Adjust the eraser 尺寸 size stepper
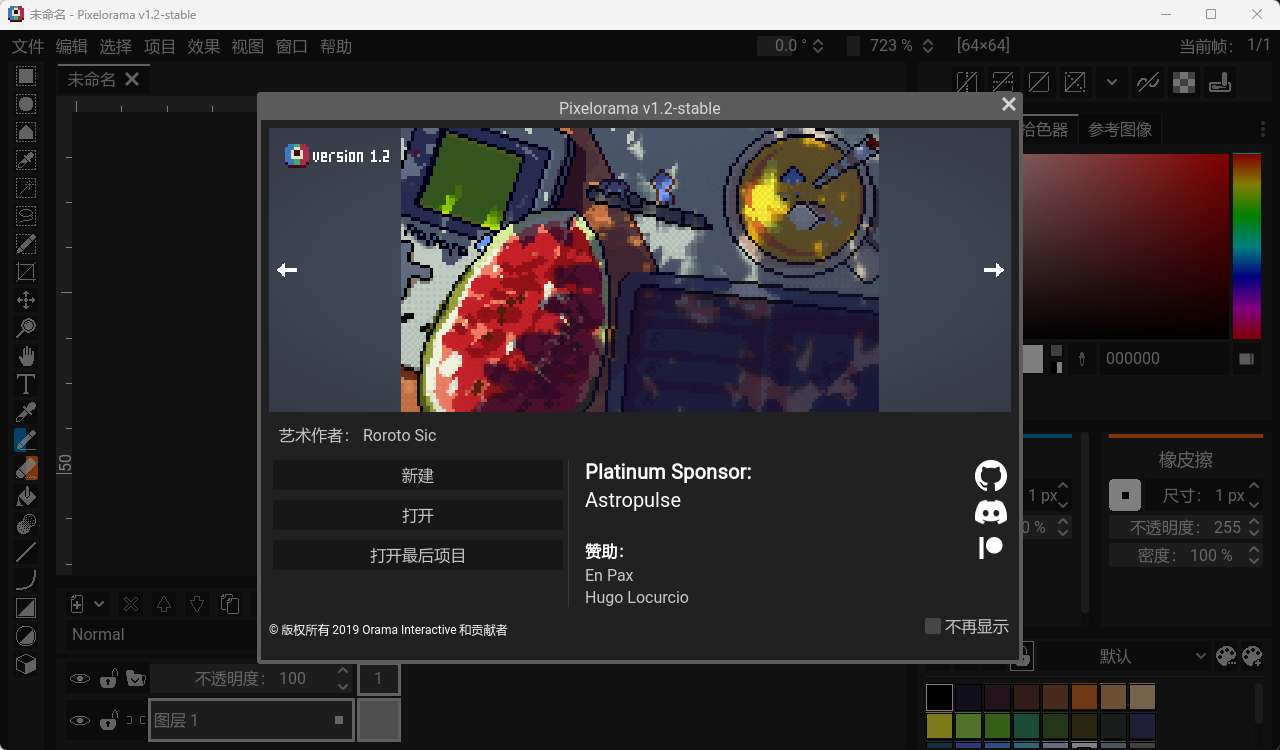The image size is (1280, 750). [x=1255, y=495]
